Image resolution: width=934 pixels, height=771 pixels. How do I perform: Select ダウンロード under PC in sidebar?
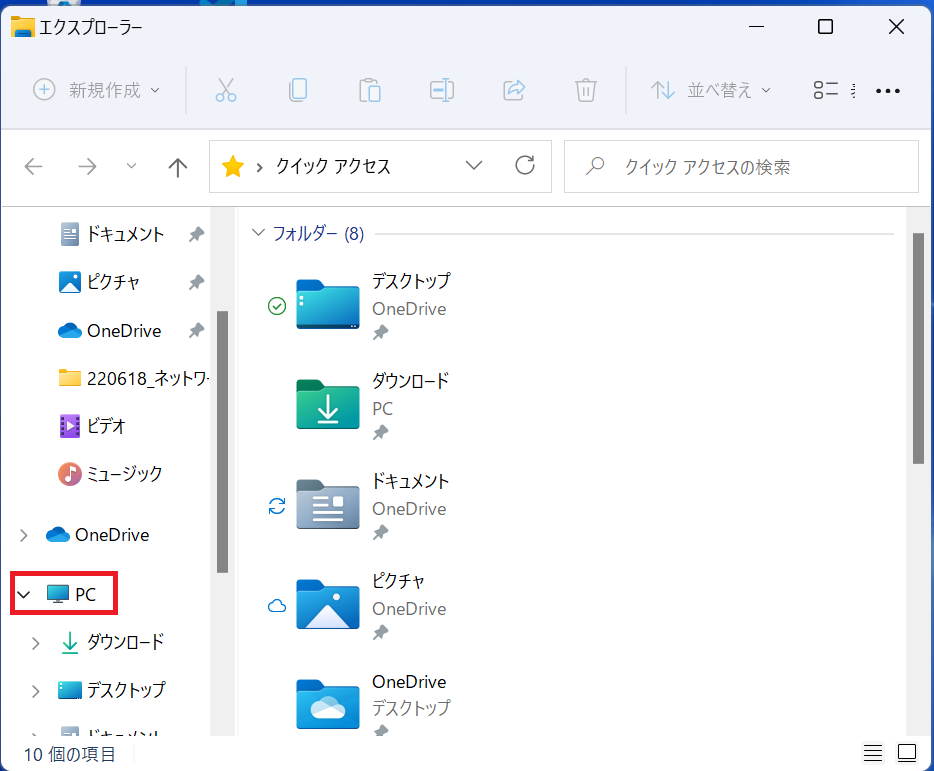(125, 642)
